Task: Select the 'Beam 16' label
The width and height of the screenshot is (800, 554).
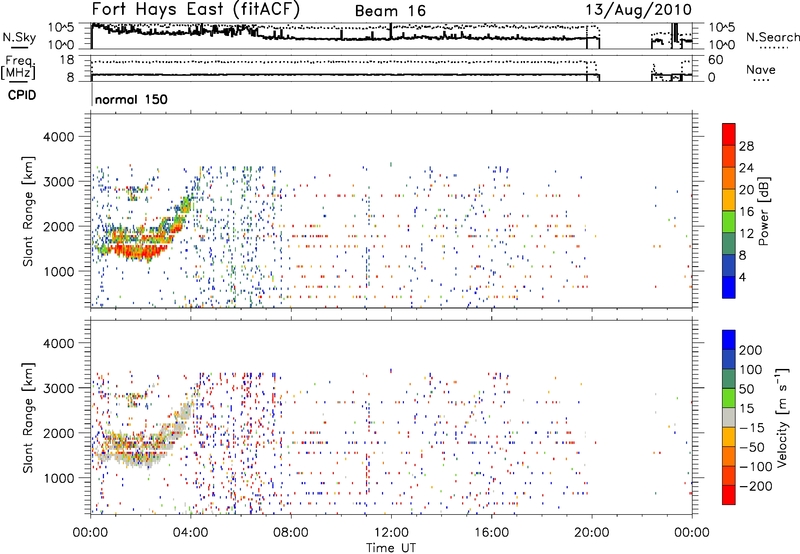Action: [x=390, y=11]
